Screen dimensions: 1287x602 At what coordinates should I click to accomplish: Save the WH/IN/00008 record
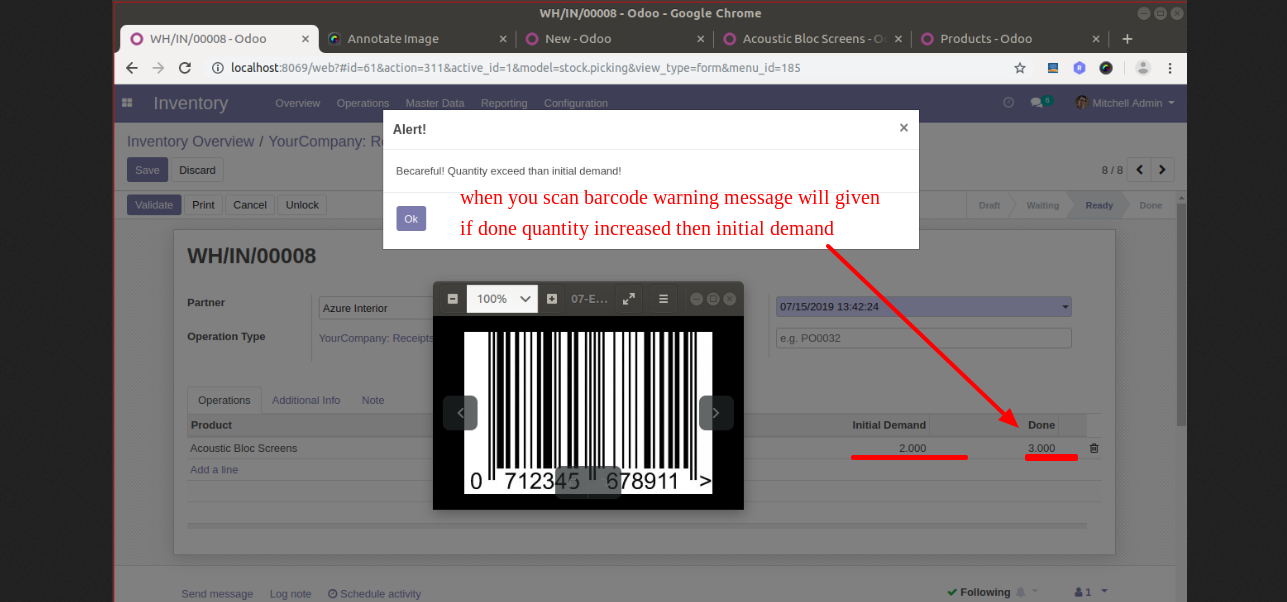[147, 170]
